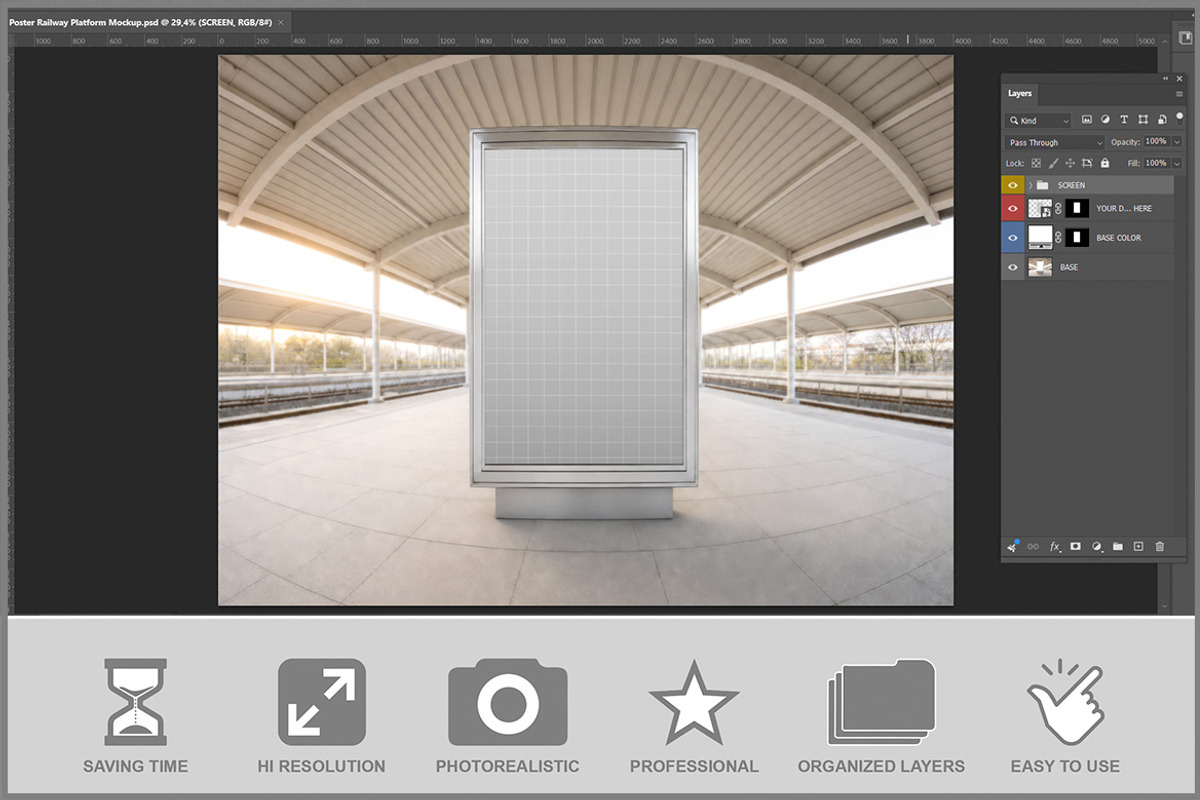Create a new layer plus icon
The width and height of the screenshot is (1200, 800).
pos(1138,547)
